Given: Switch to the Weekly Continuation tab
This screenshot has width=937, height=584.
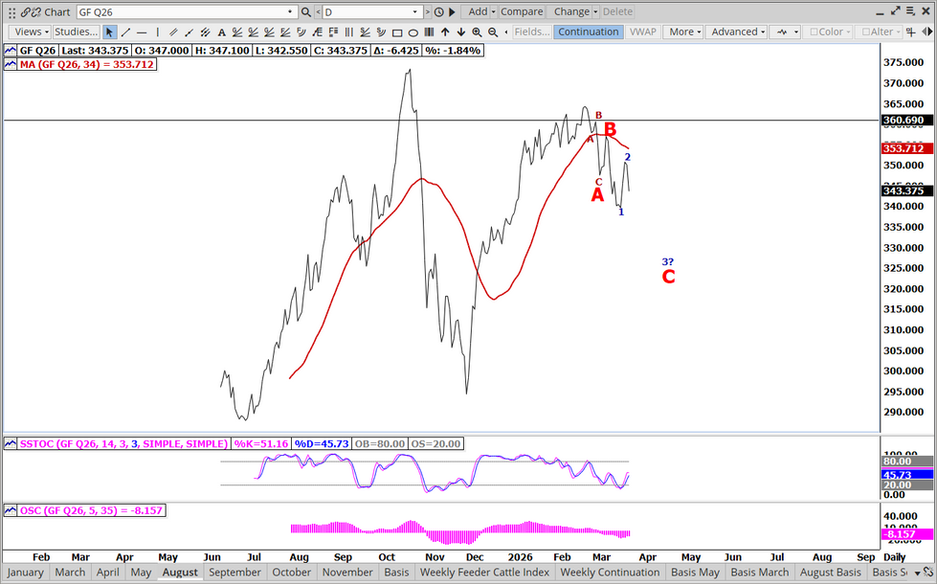Looking at the screenshot, I should (610, 573).
